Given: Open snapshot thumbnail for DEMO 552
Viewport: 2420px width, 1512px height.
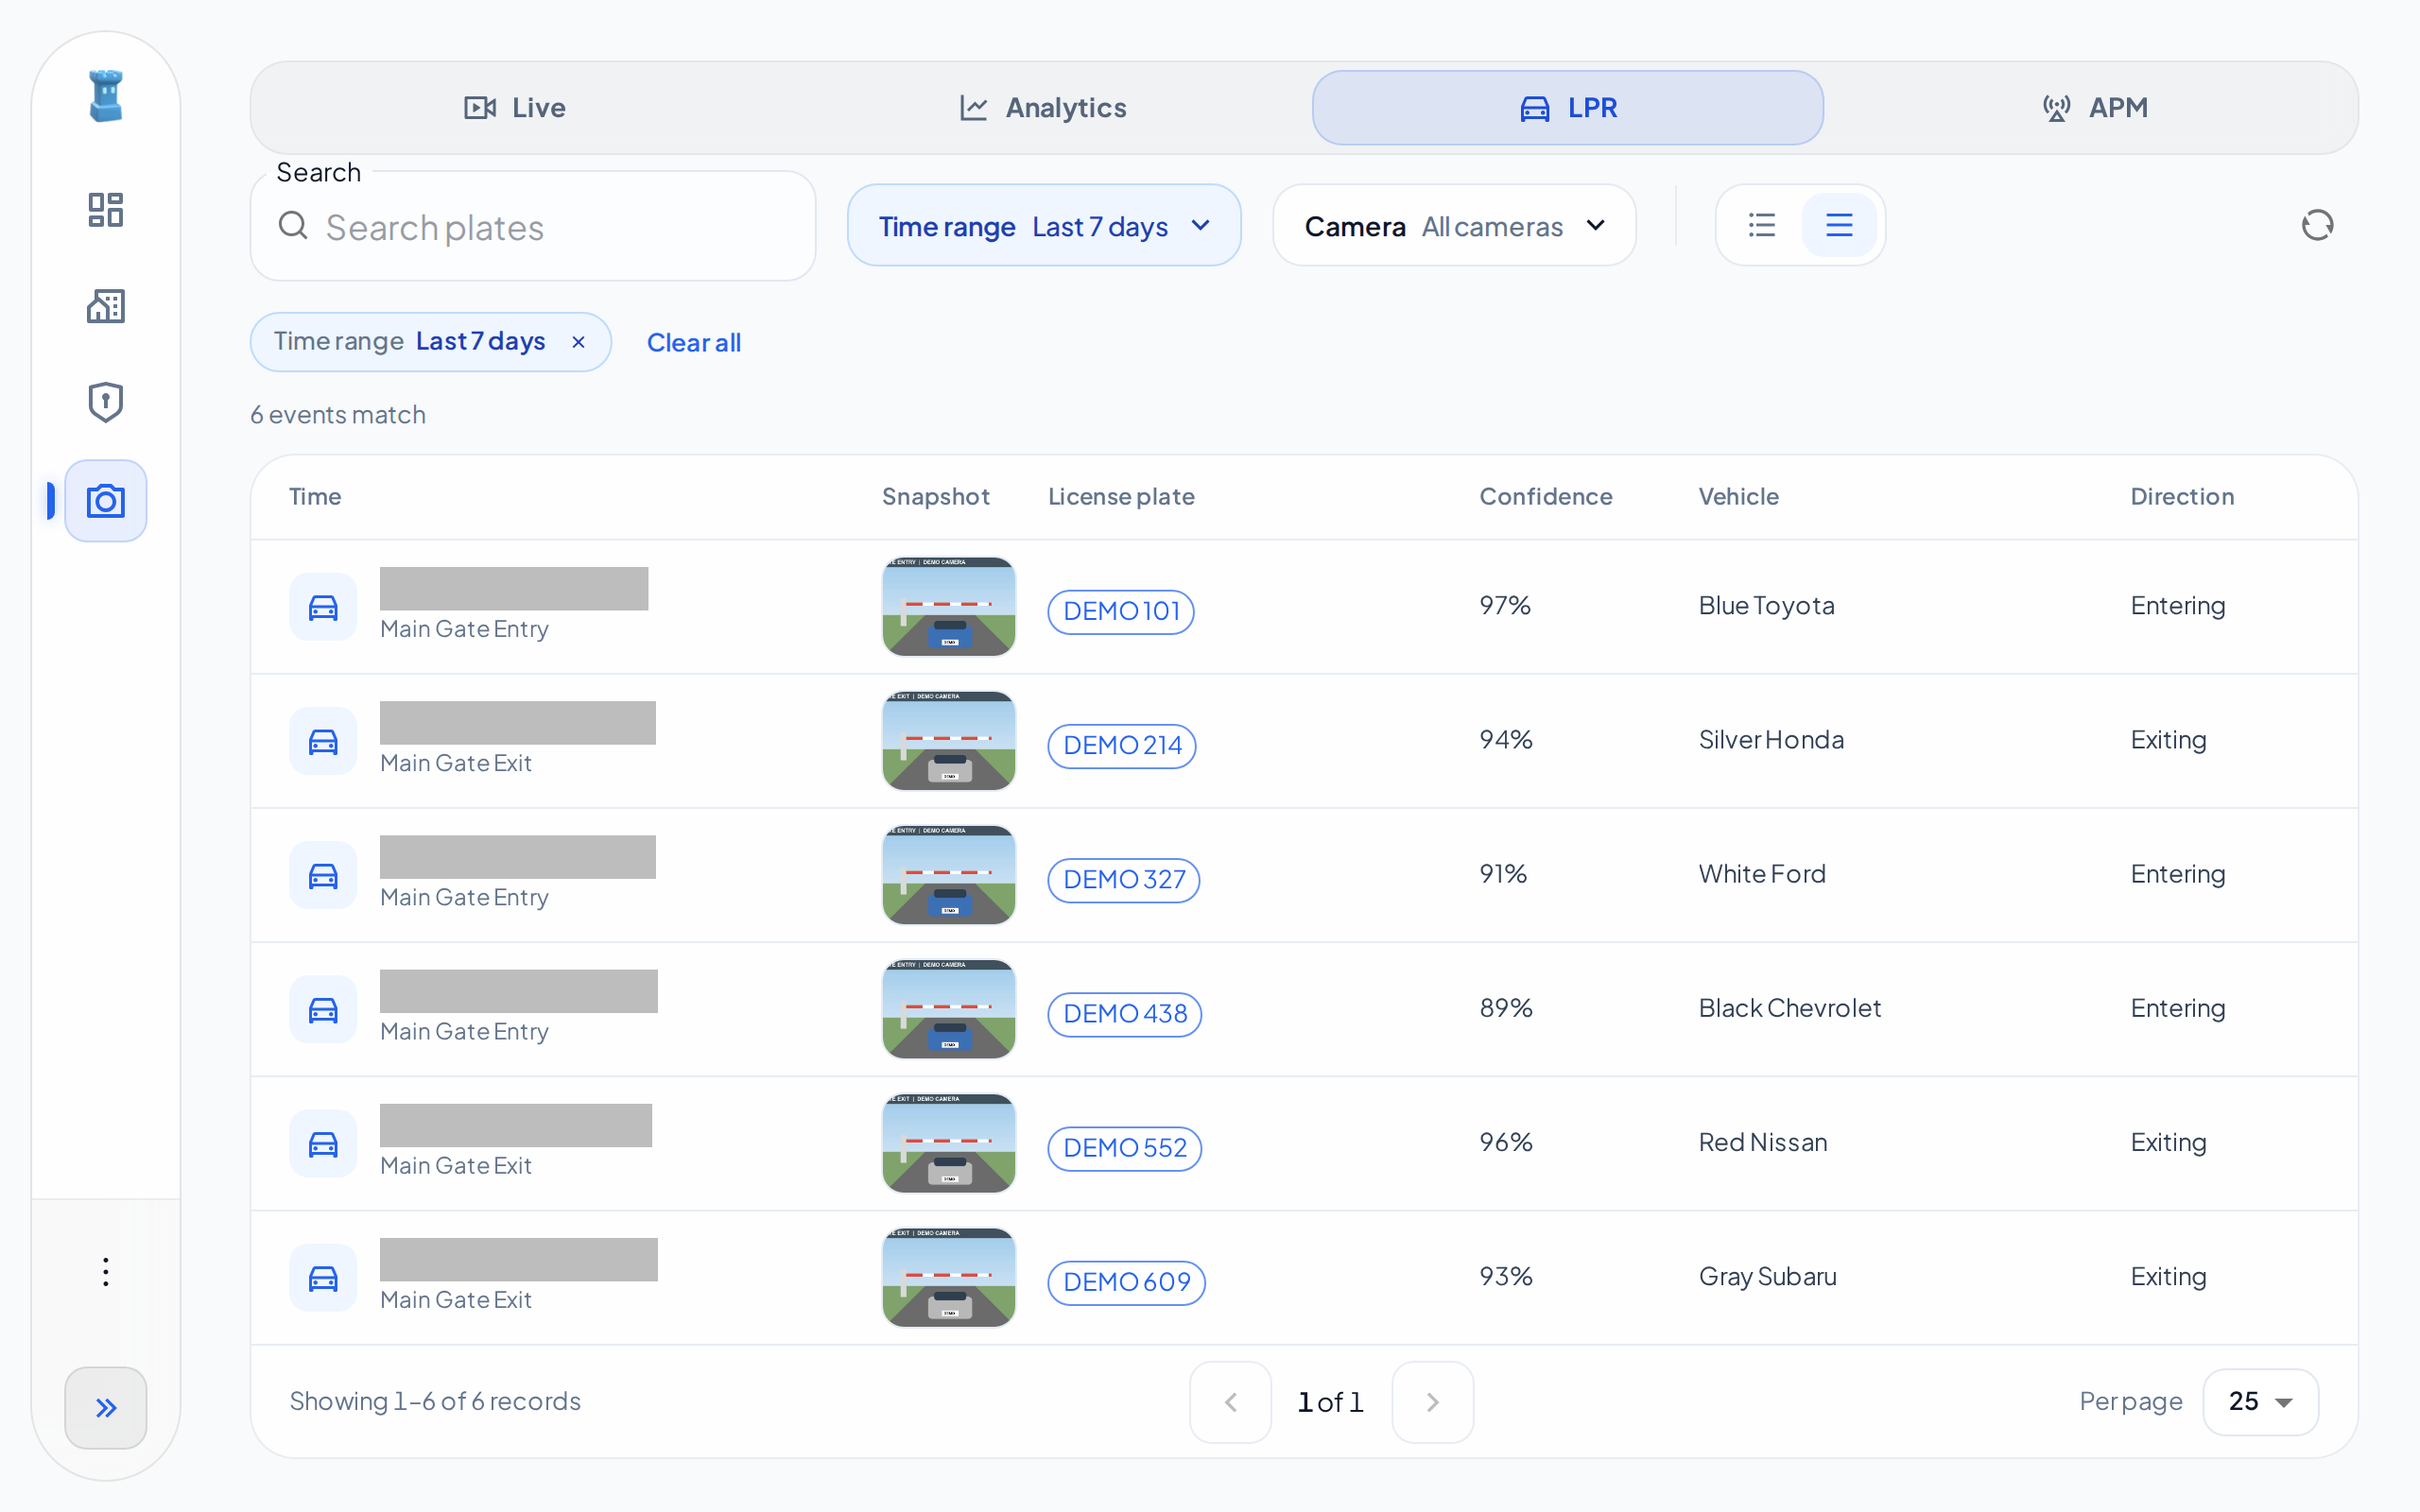Looking at the screenshot, I should (948, 1143).
